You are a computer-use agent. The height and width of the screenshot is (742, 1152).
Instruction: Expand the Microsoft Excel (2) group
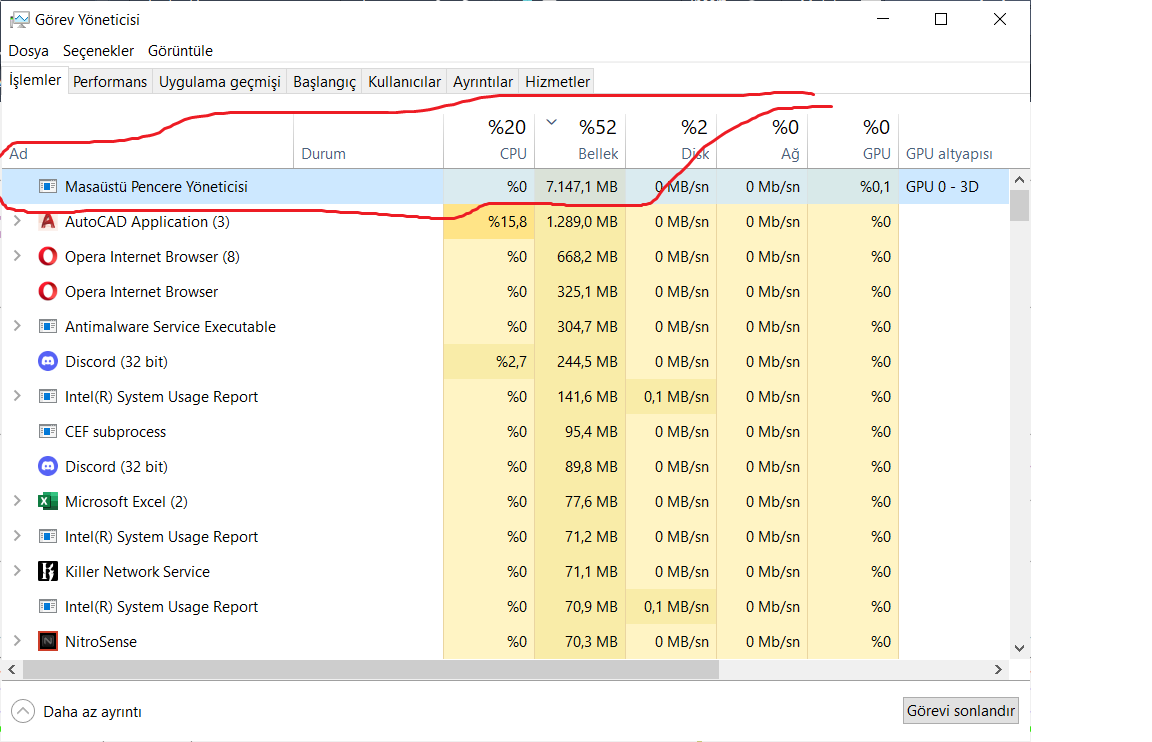tap(17, 502)
